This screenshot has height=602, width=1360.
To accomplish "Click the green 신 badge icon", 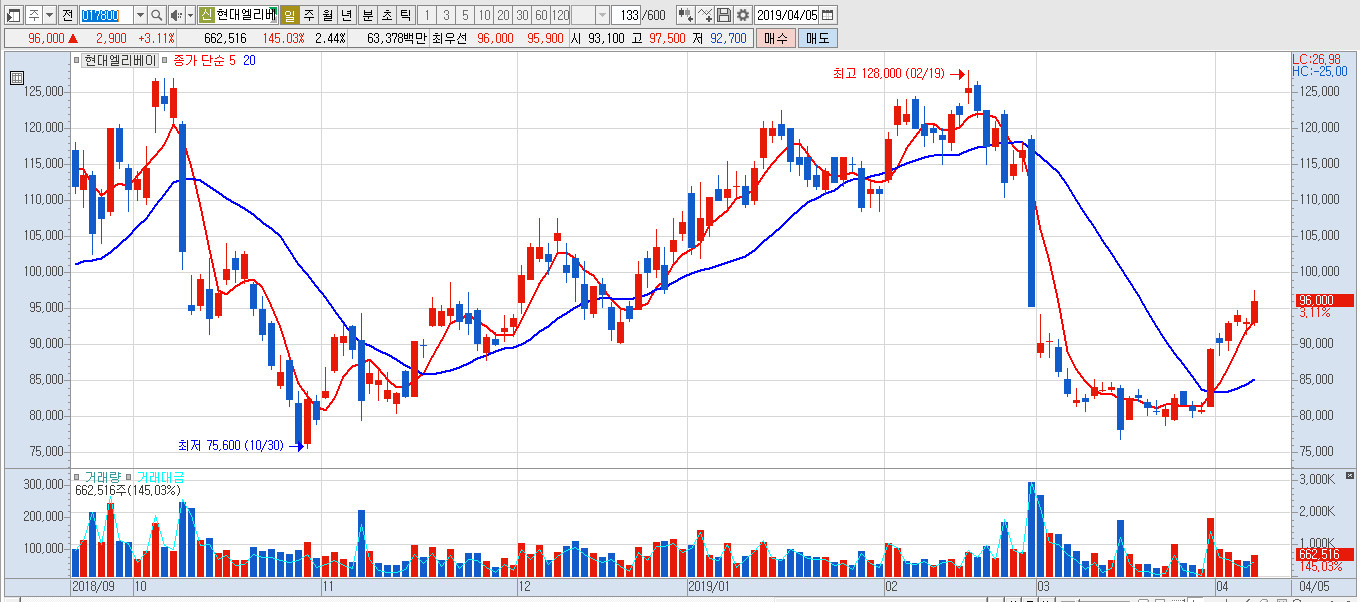I will tap(206, 15).
